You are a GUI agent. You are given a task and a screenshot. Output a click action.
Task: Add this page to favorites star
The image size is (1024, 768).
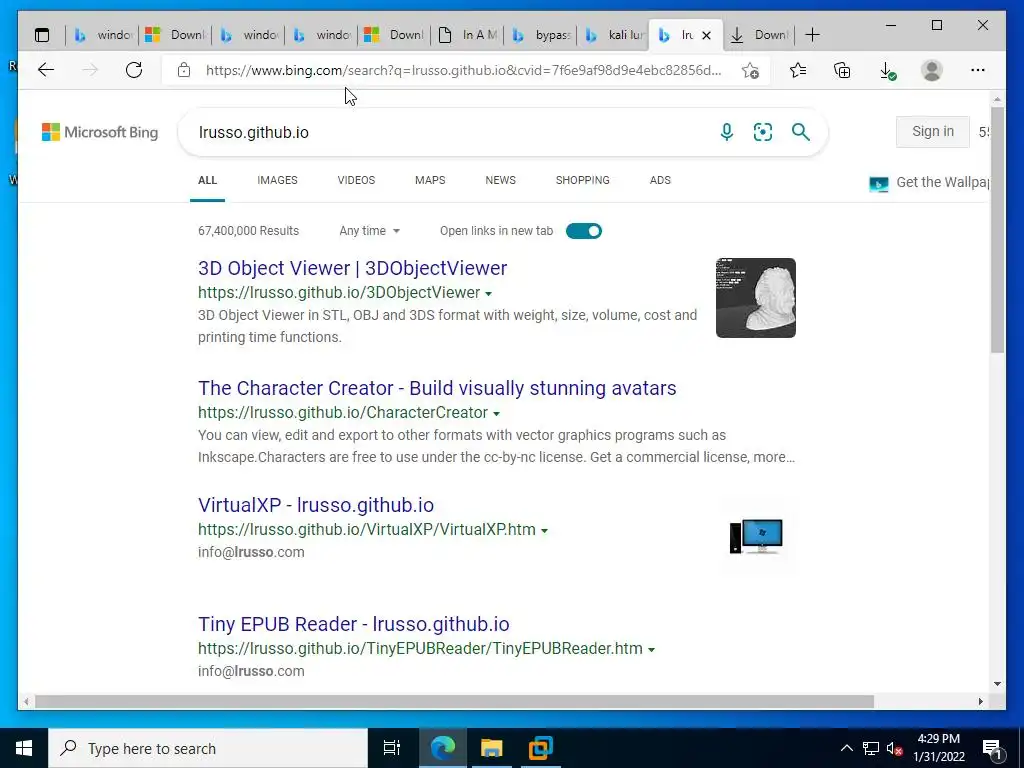[x=750, y=70]
